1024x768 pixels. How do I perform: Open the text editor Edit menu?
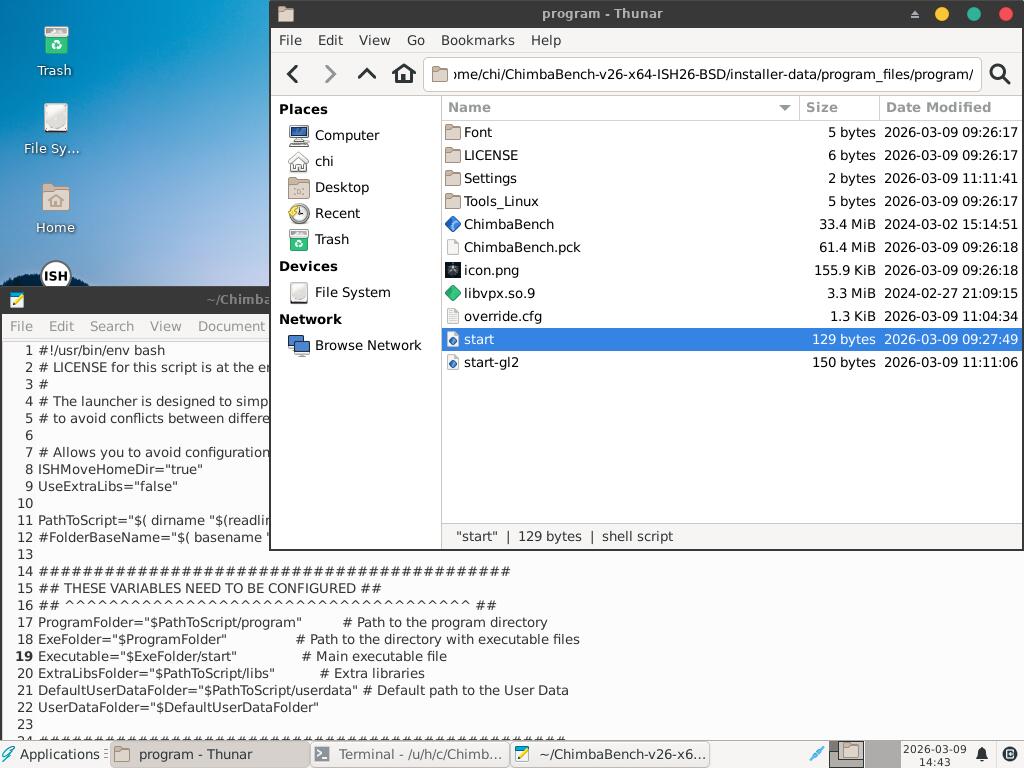tap(61, 326)
